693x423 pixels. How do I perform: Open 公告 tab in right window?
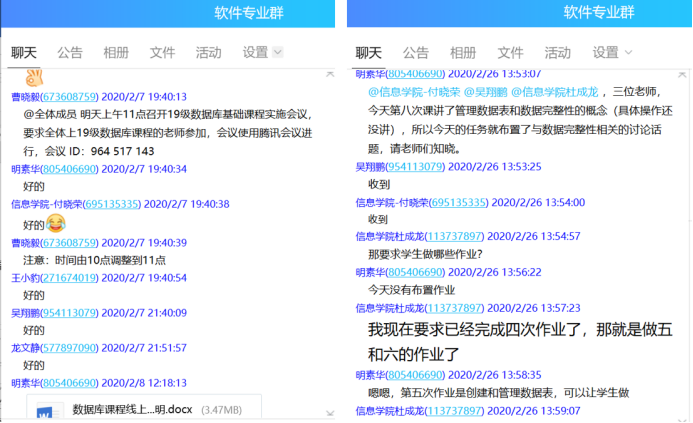415,53
